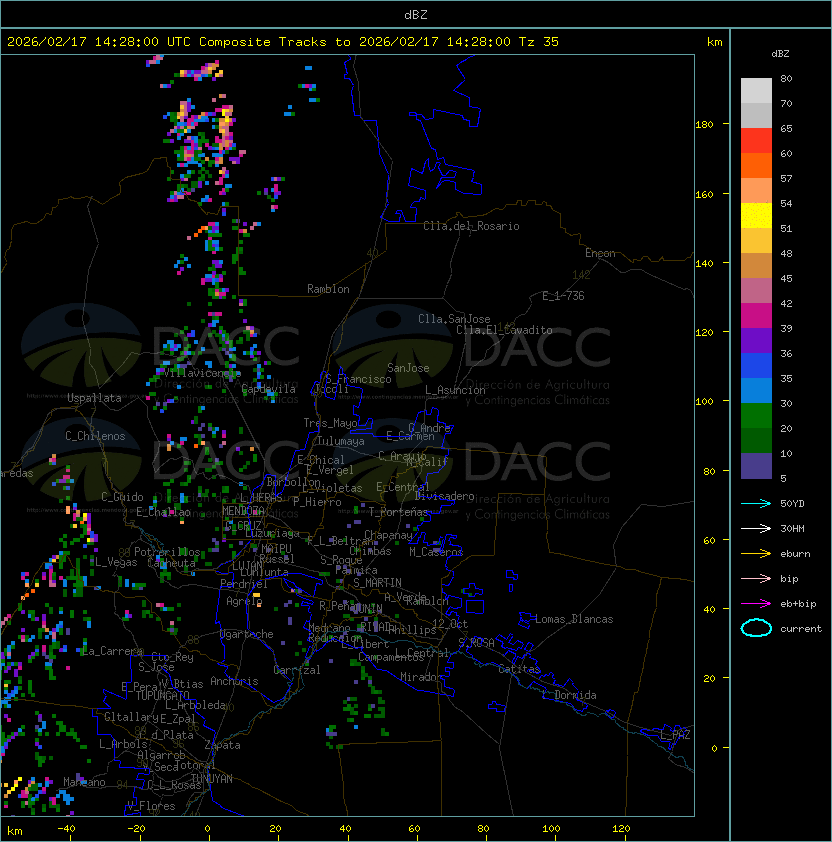This screenshot has width=832, height=842.
Task: Click the 'Divisadero' map label
Action: click(444, 496)
